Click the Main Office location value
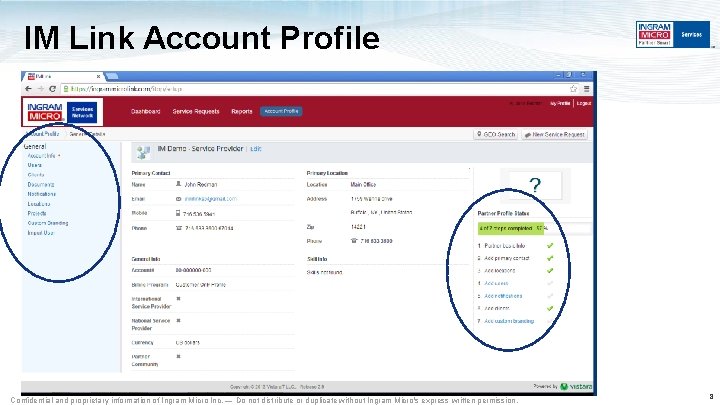The width and height of the screenshot is (720, 405). click(363, 185)
